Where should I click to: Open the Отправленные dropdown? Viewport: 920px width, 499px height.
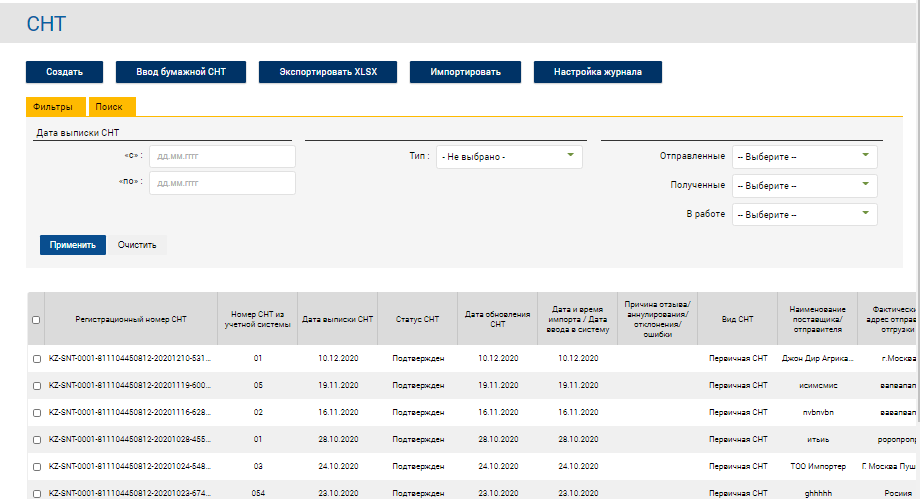click(804, 157)
